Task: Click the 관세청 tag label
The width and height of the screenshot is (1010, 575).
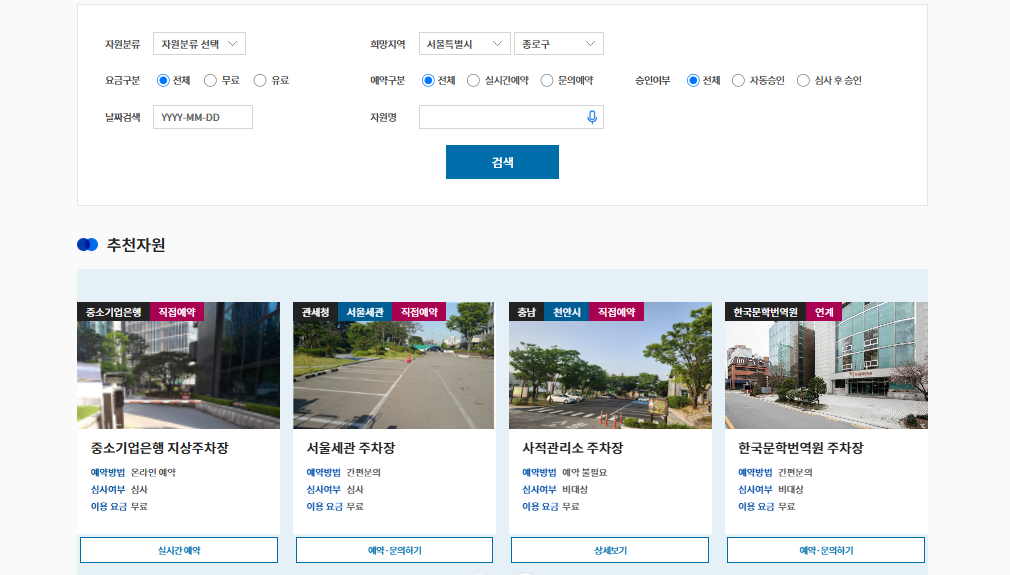Action: [x=316, y=312]
